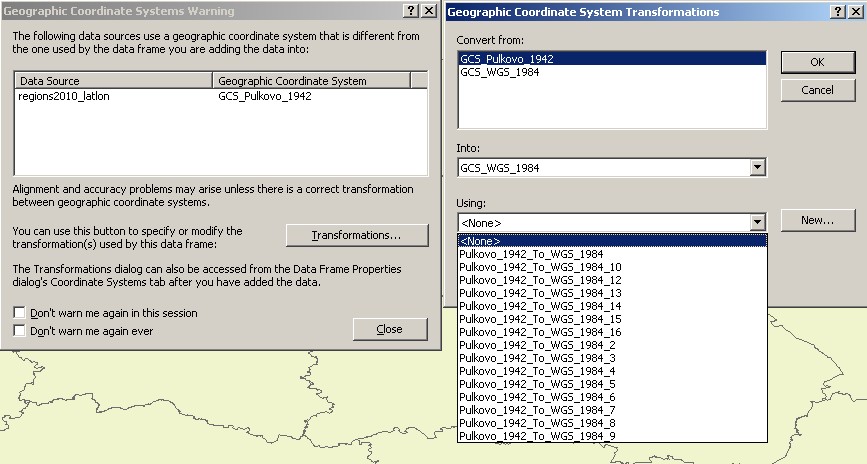Image resolution: width=867 pixels, height=464 pixels.
Task: Enable Don't warn me again in this session
Action: [19, 312]
